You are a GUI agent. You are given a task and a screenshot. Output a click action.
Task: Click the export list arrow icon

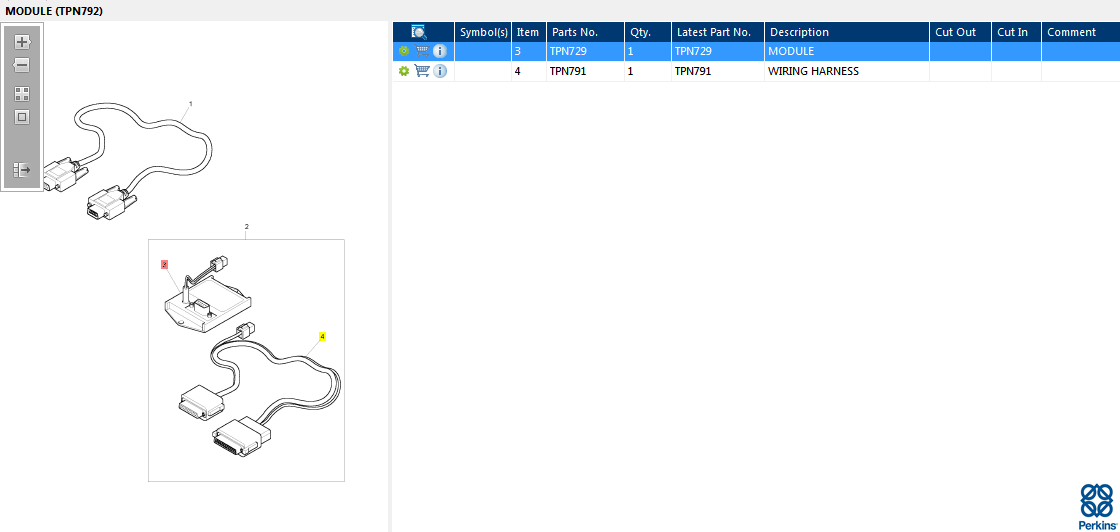(22, 170)
